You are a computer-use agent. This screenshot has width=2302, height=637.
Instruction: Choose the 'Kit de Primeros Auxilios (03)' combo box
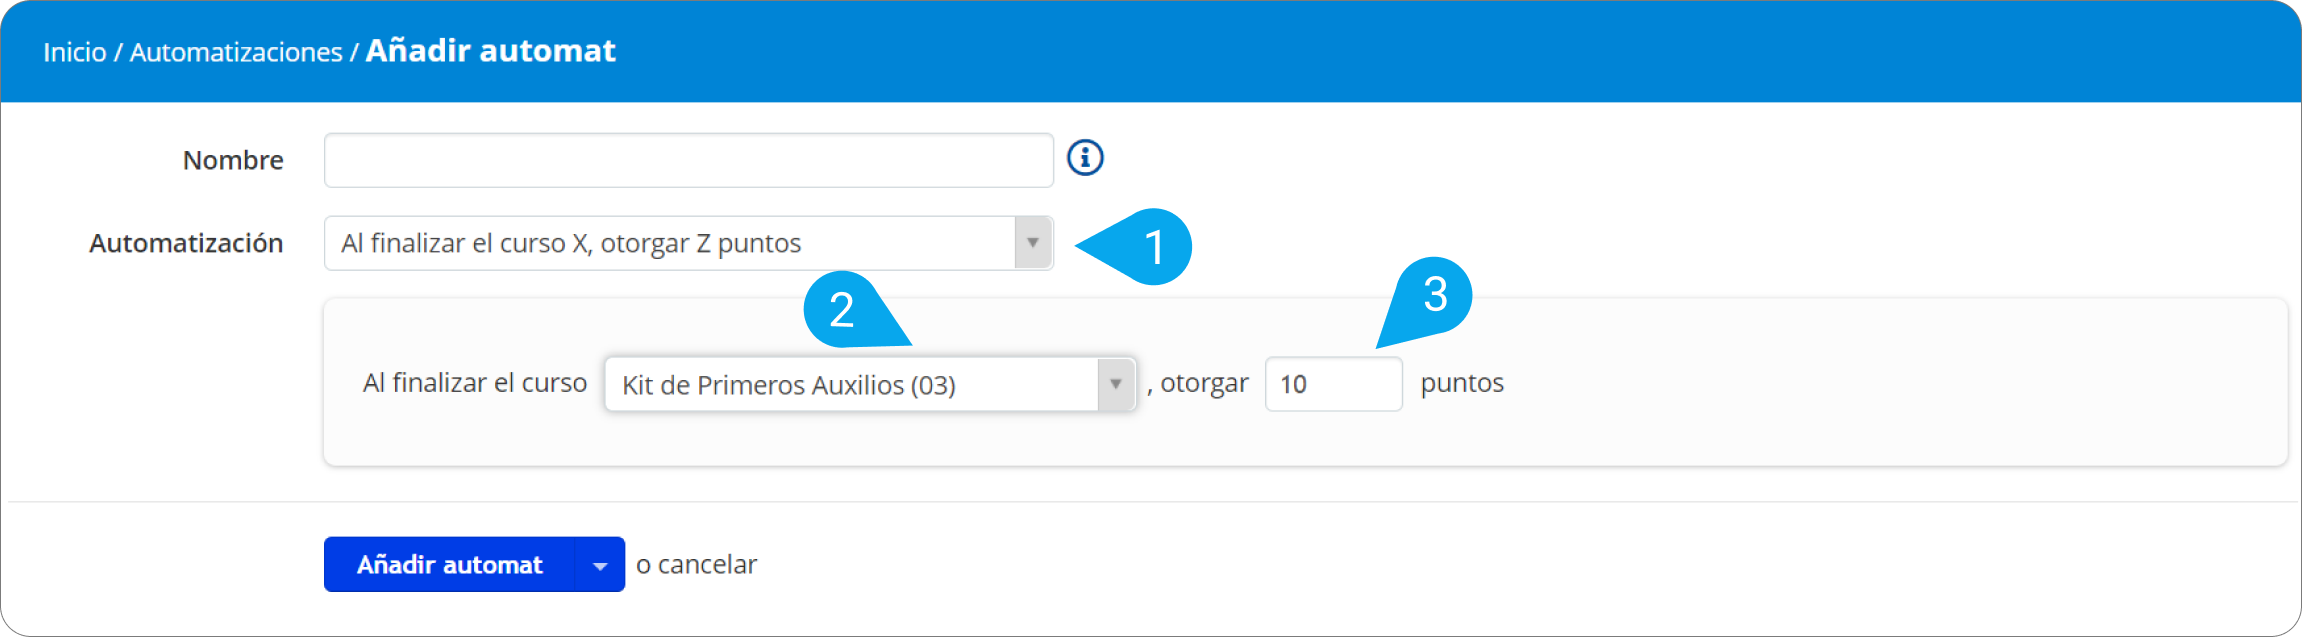coord(870,384)
